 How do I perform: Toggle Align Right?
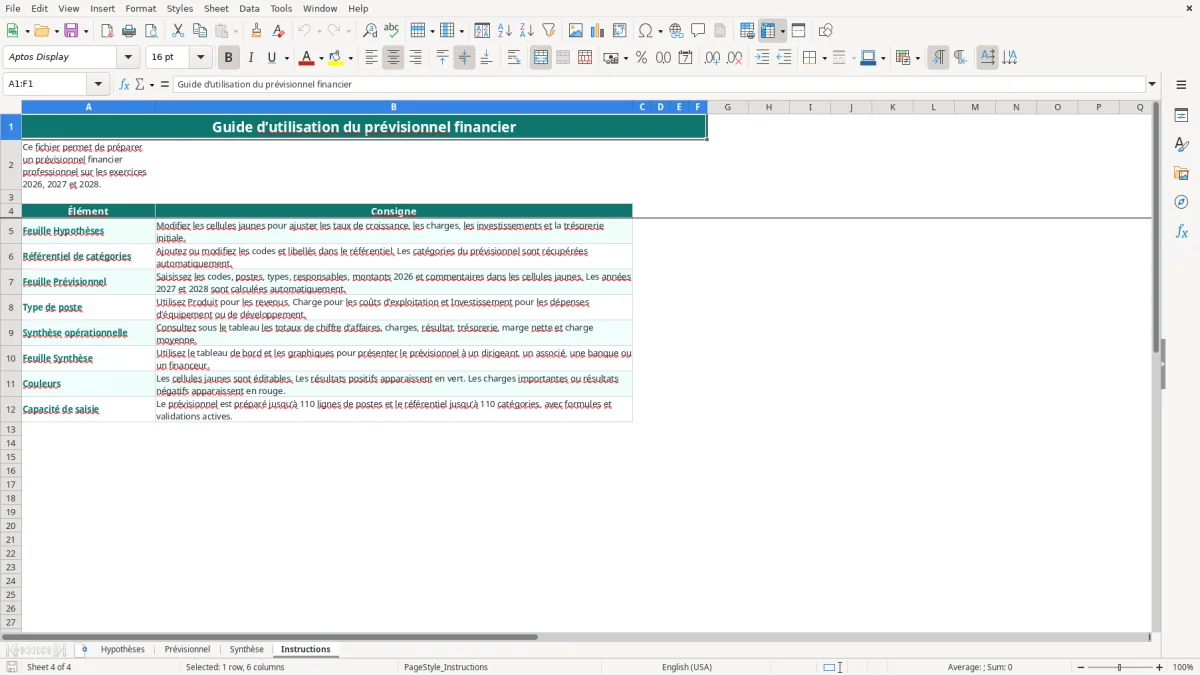pos(415,58)
